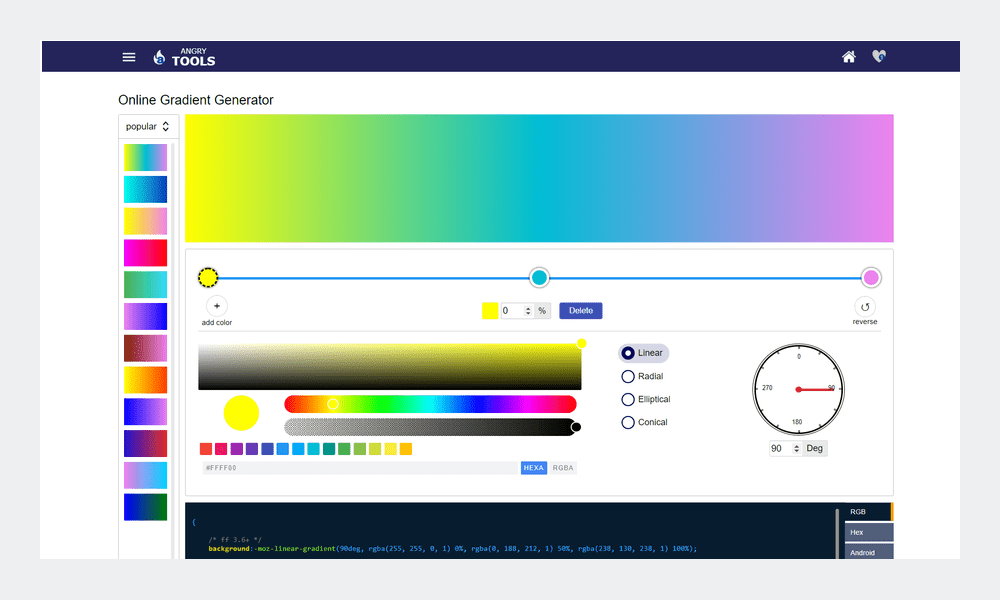Click the Delete color stop button

[x=581, y=311]
